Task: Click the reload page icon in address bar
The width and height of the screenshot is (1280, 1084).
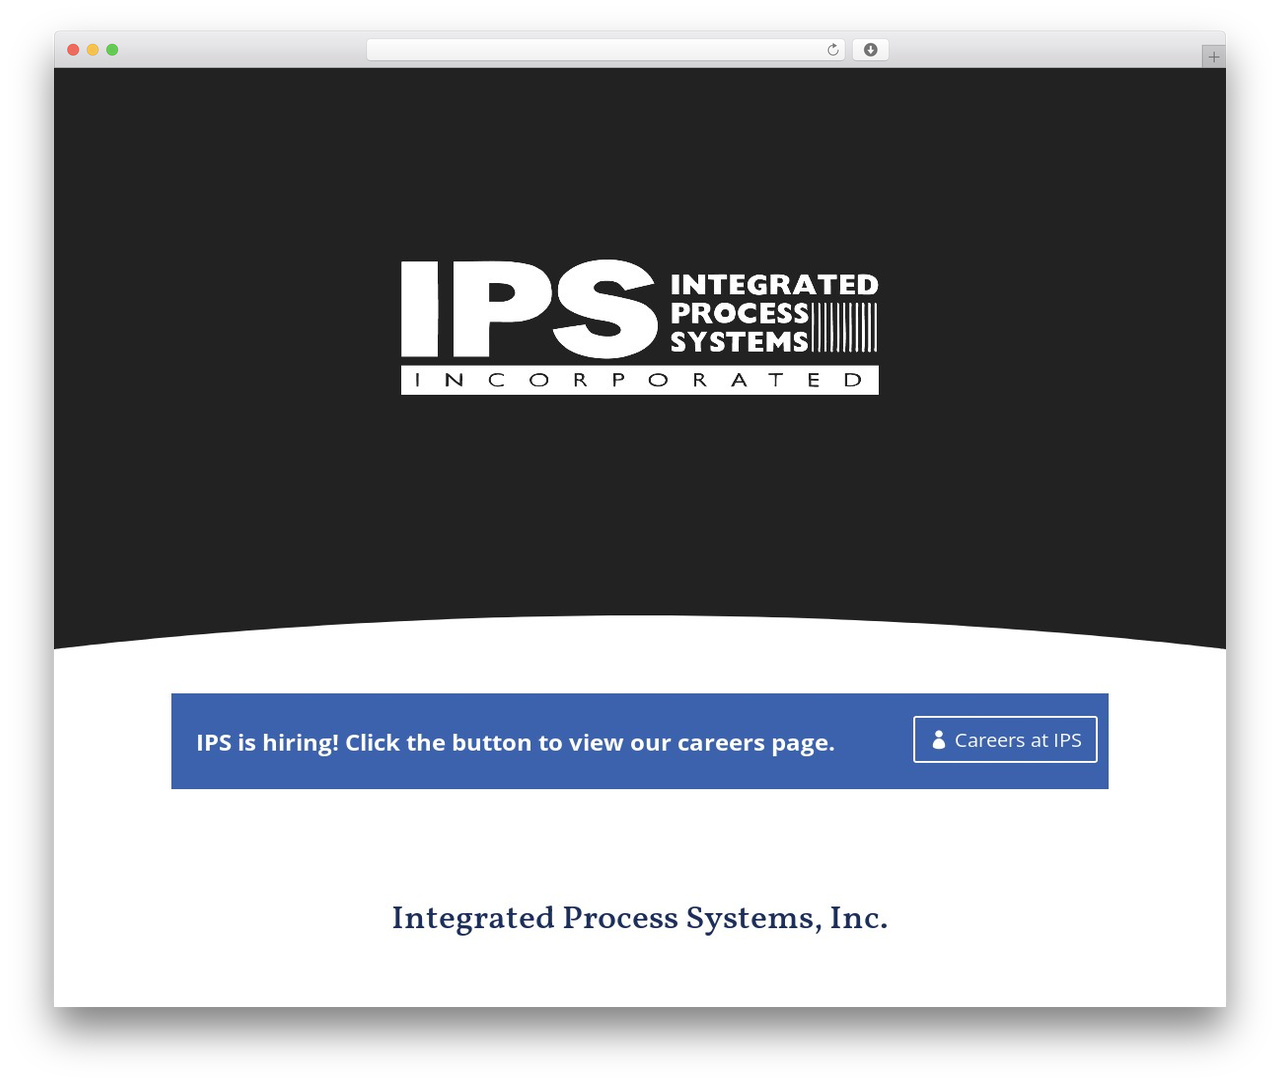Action: [x=833, y=50]
